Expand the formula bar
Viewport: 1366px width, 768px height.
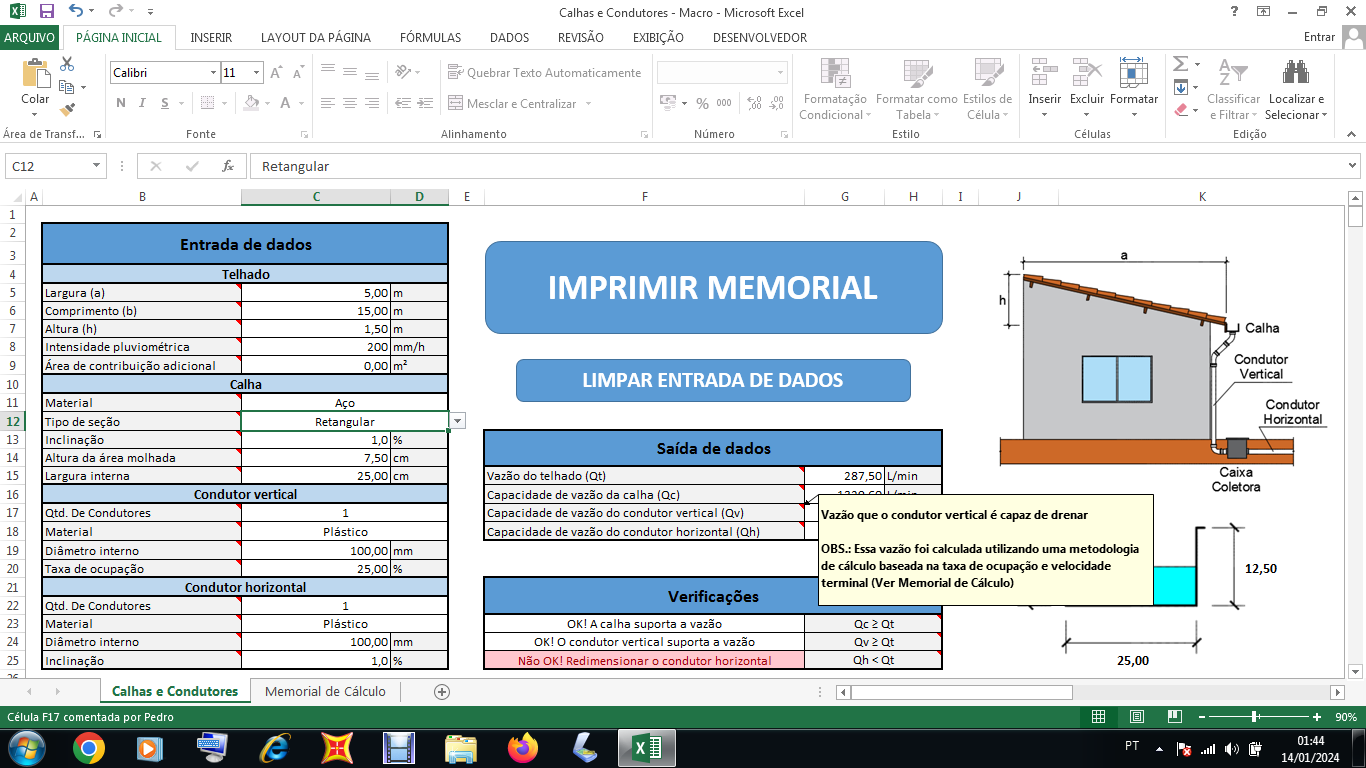click(1352, 166)
